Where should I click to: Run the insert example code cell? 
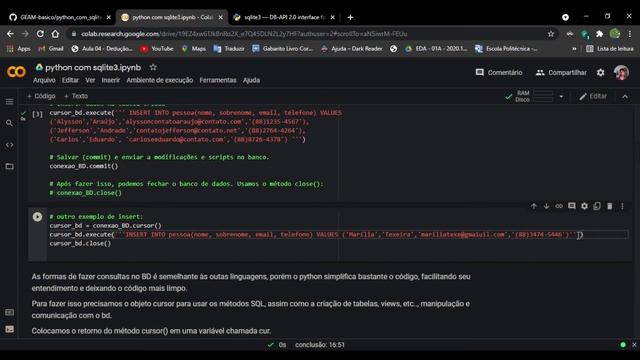click(37, 217)
